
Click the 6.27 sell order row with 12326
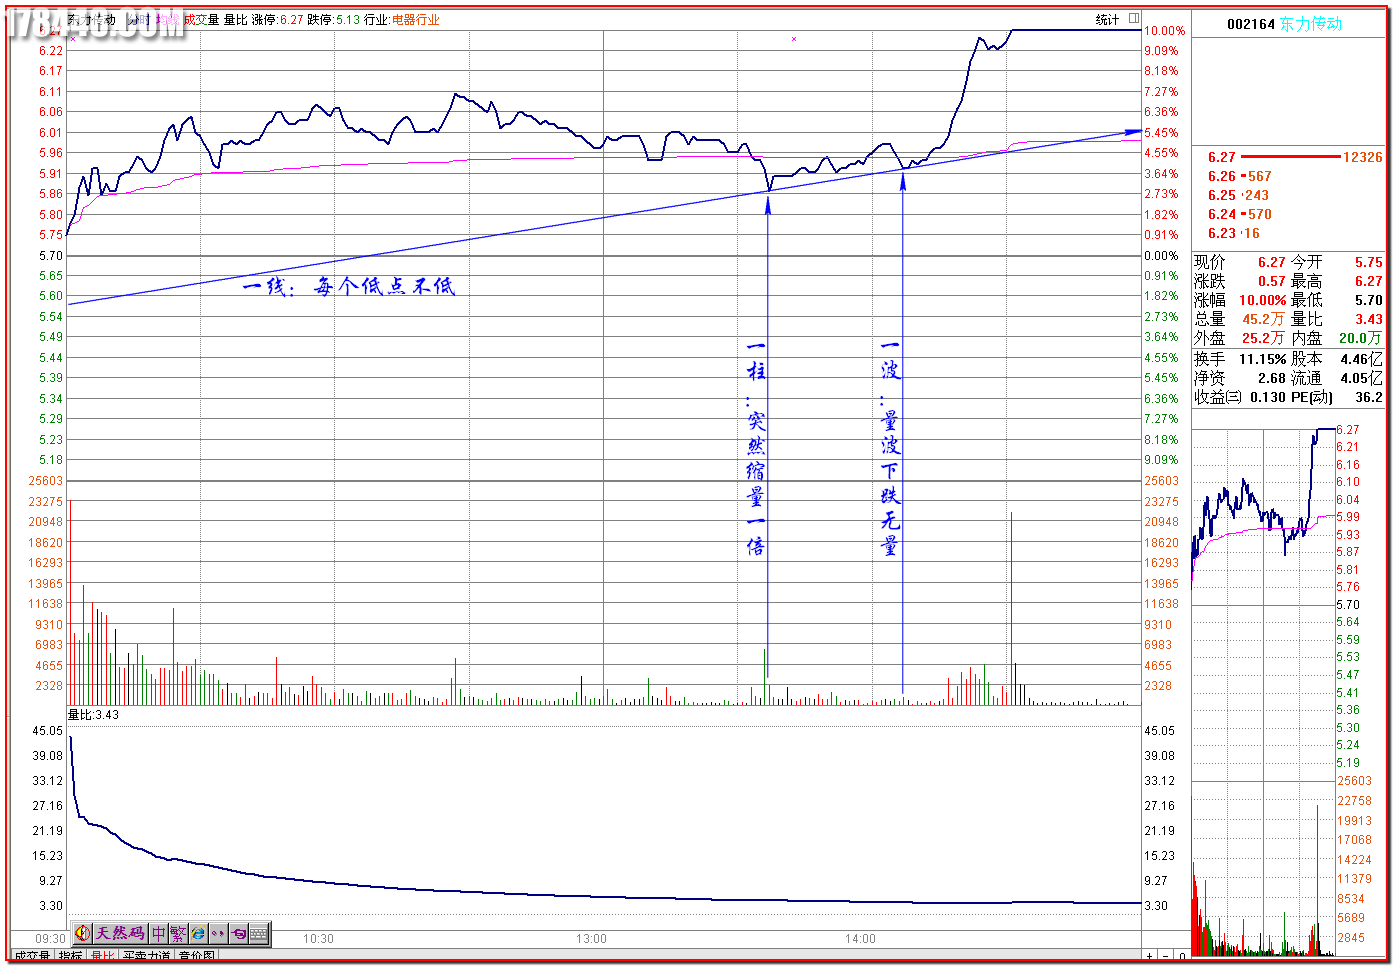tap(1295, 157)
